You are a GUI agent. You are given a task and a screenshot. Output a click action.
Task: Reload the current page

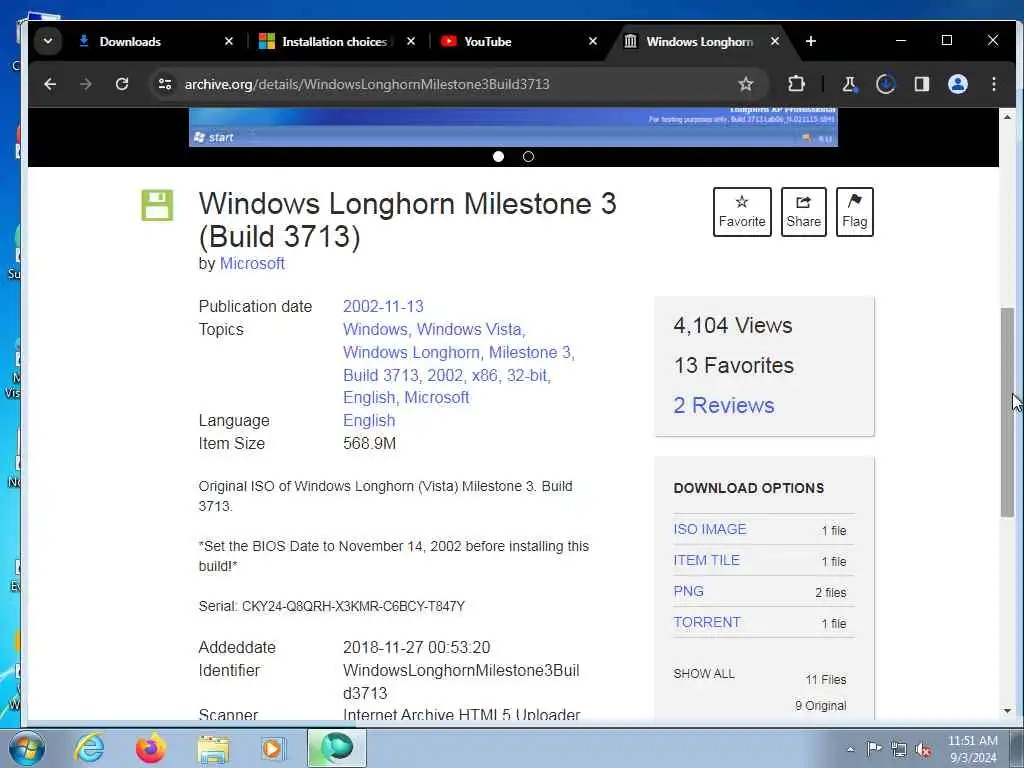click(121, 84)
